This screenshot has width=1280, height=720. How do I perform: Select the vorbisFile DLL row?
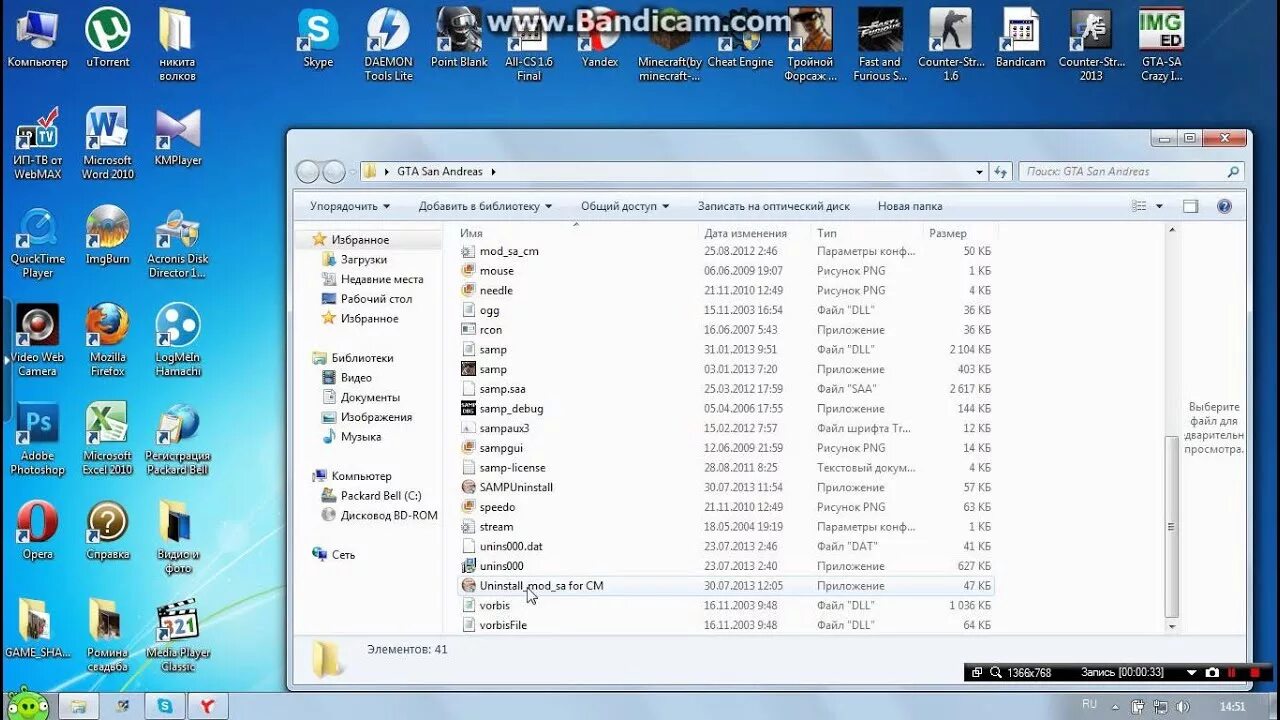[x=727, y=626]
